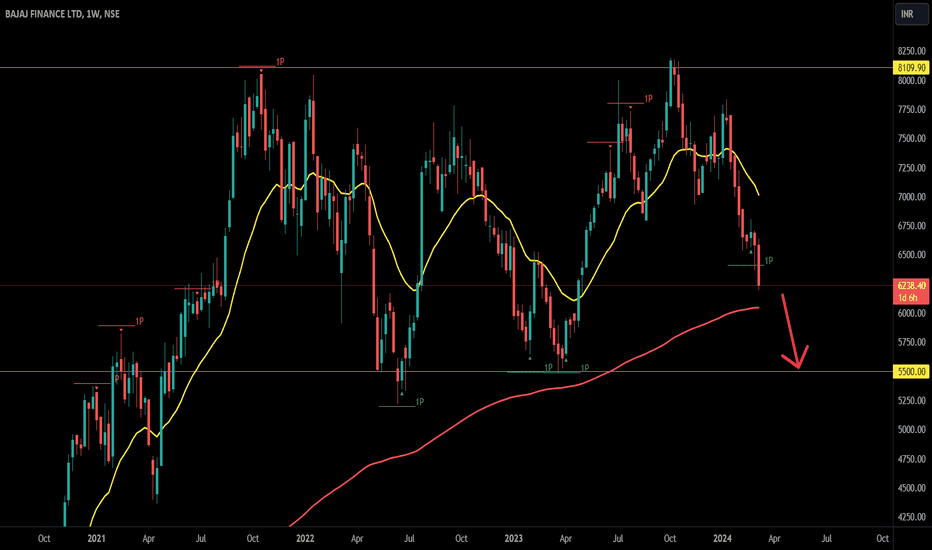Select the red dotted current price line
This screenshot has width=932, height=550.
[446, 285]
